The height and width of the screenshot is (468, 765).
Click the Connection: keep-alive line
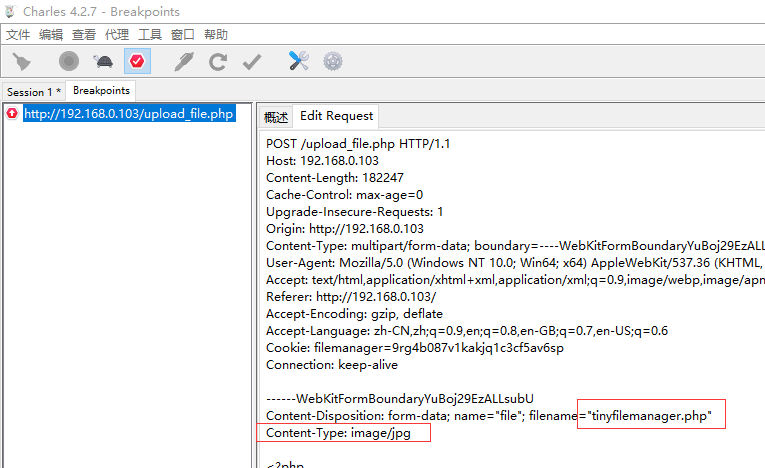point(332,365)
